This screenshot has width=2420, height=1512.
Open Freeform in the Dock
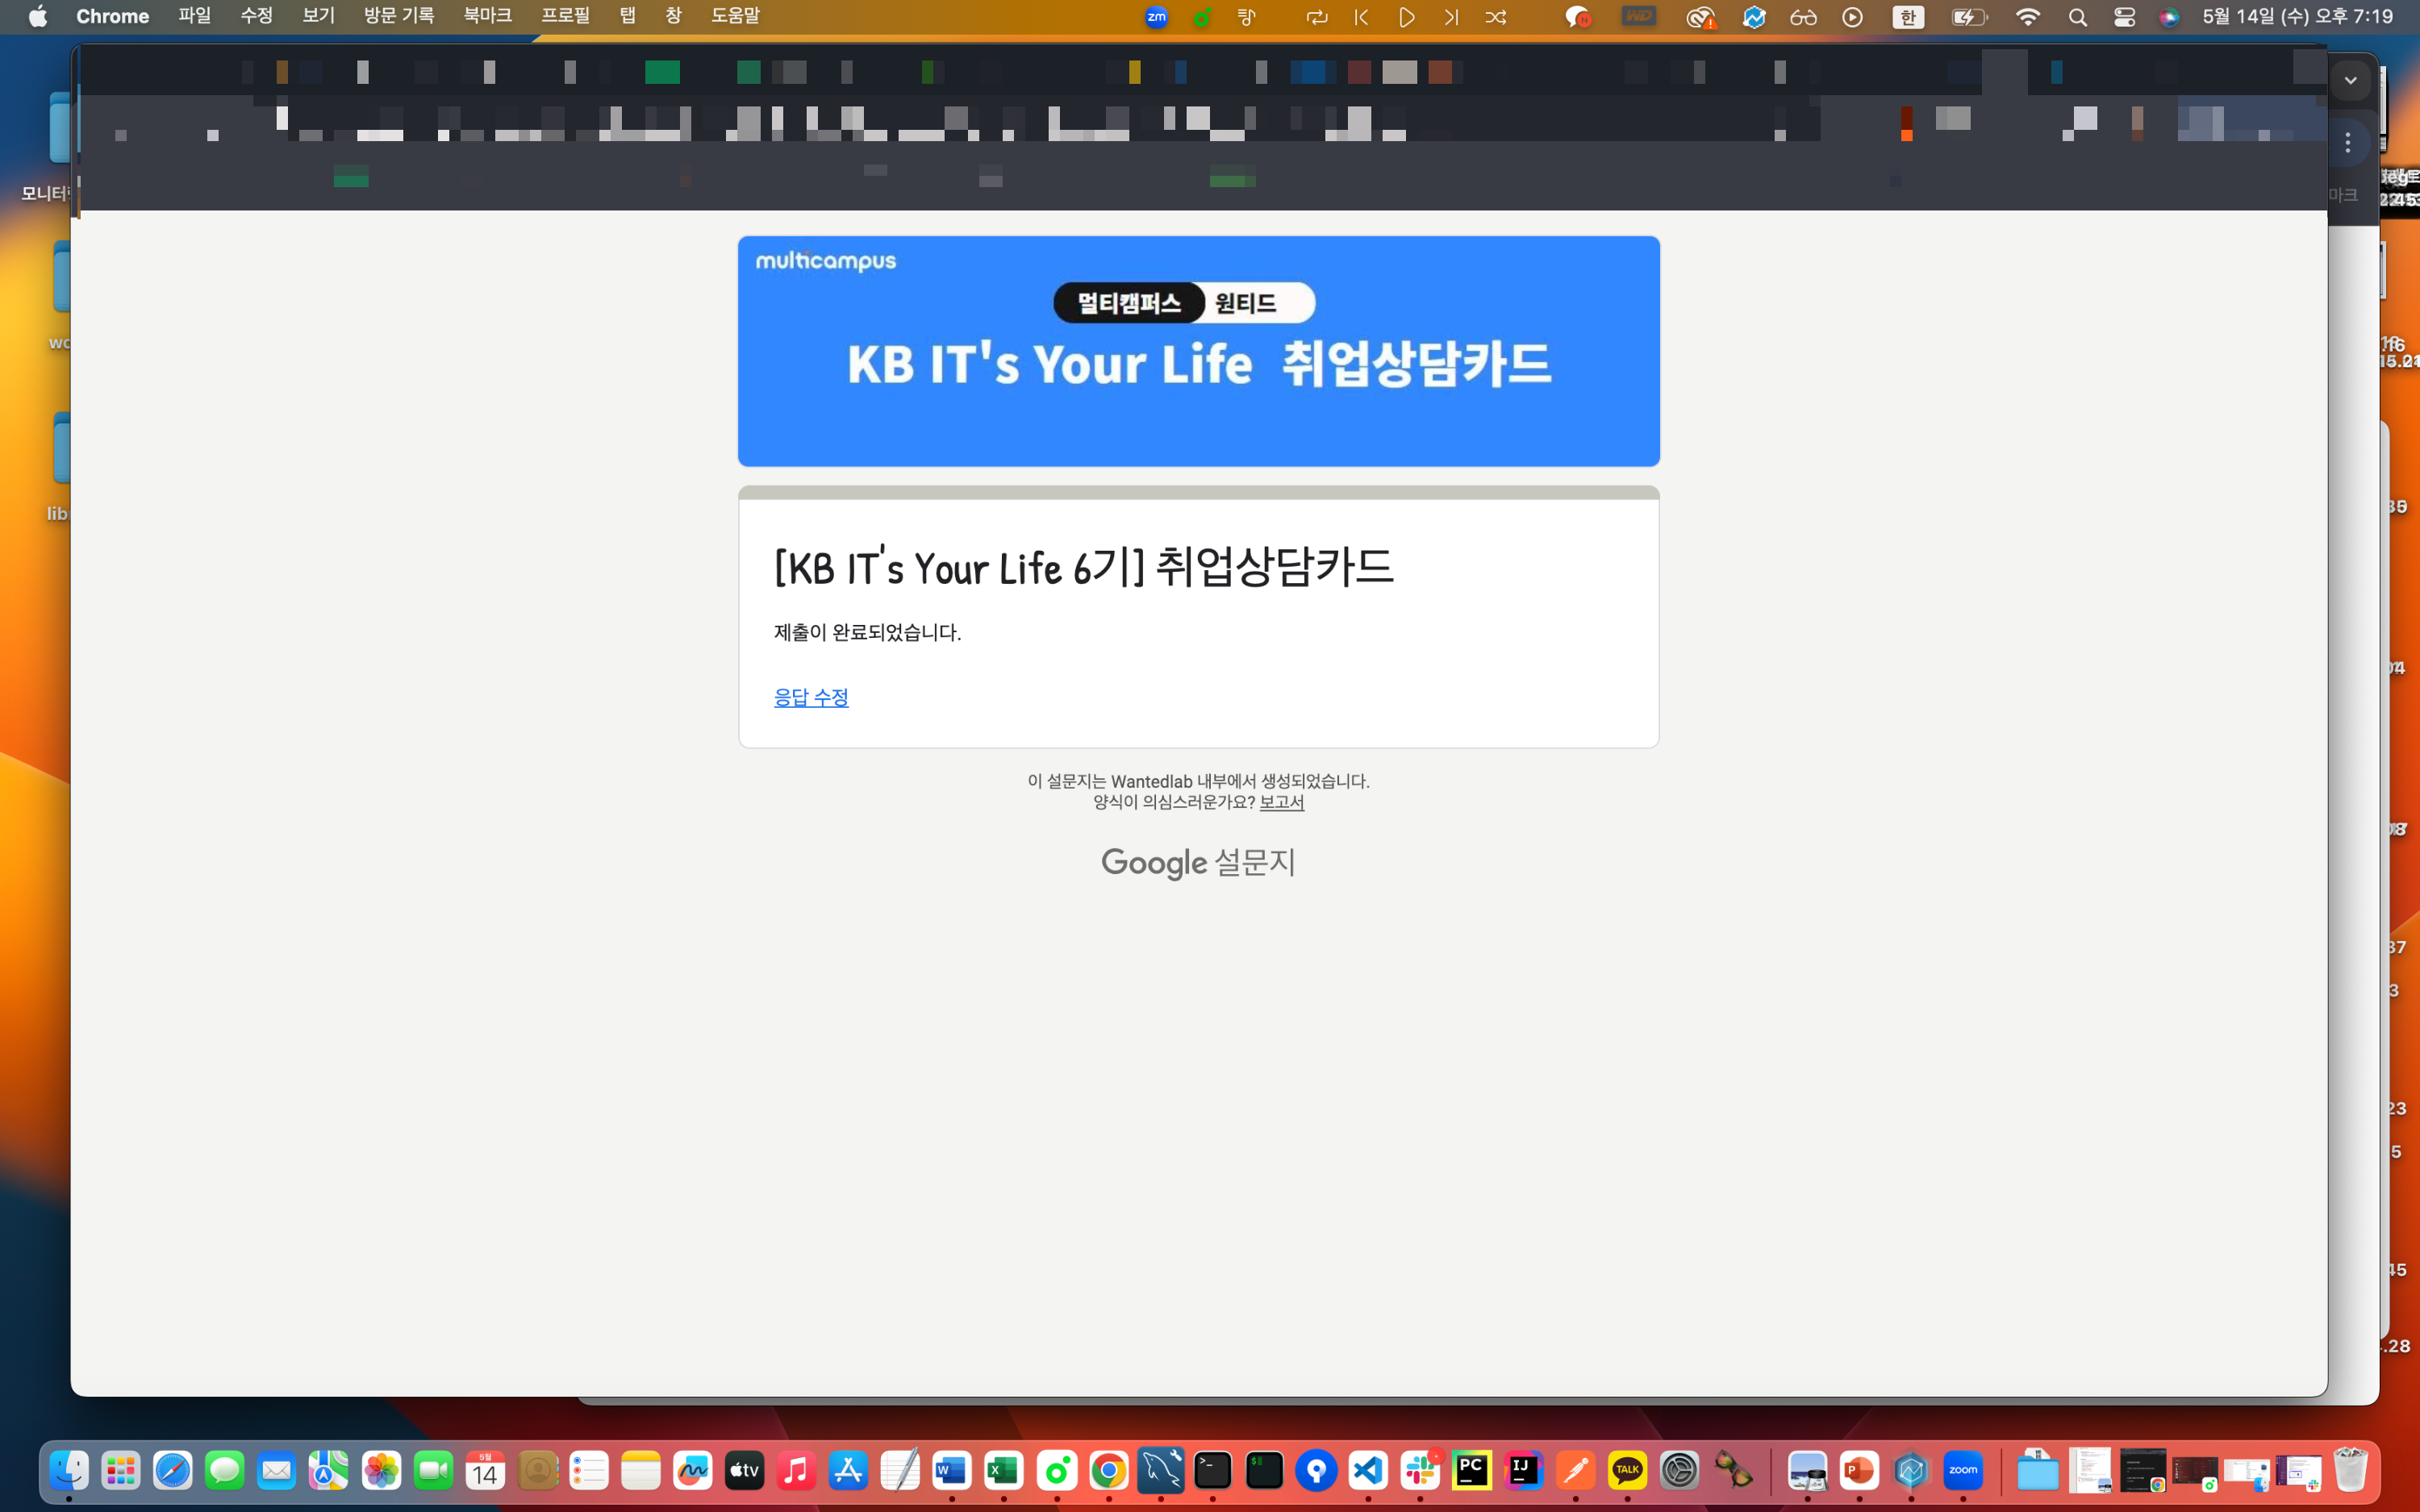693,1470
